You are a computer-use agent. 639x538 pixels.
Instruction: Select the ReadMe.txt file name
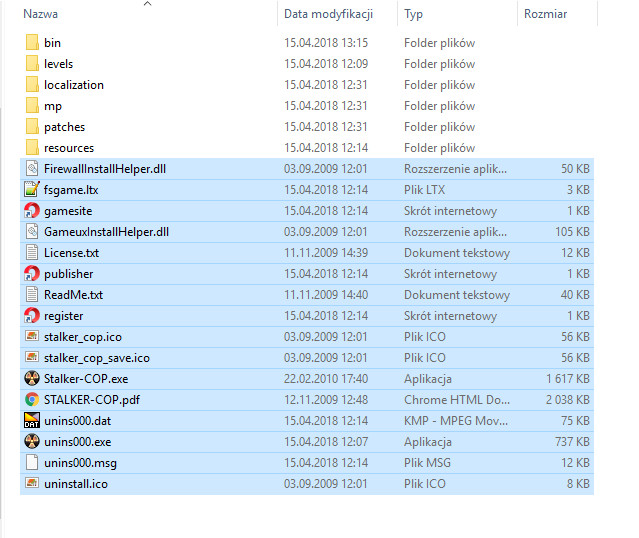73,295
